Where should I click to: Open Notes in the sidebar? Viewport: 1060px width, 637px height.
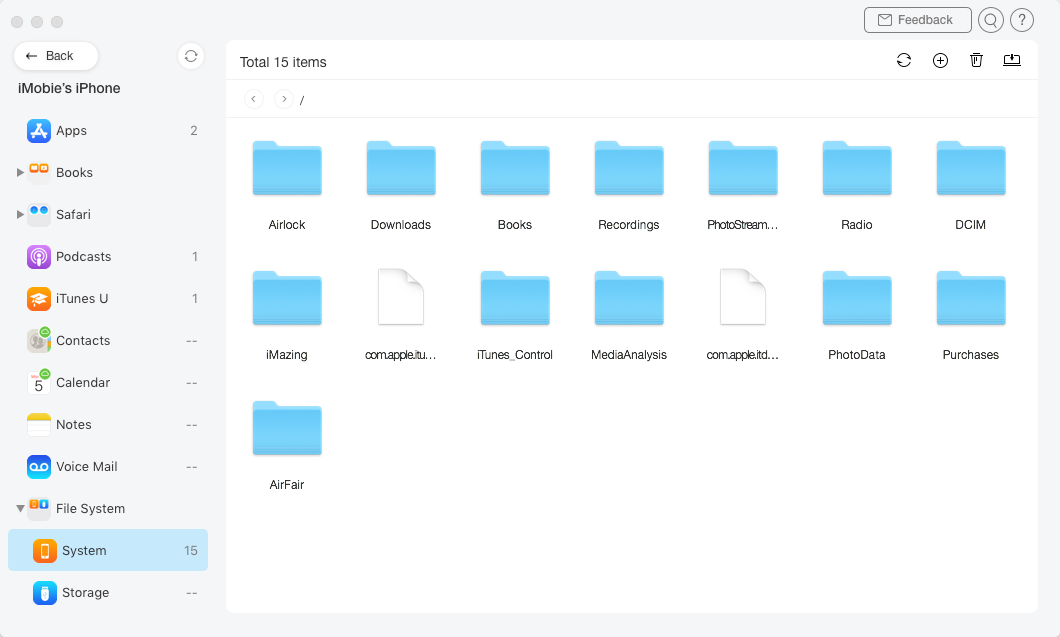tap(108, 424)
